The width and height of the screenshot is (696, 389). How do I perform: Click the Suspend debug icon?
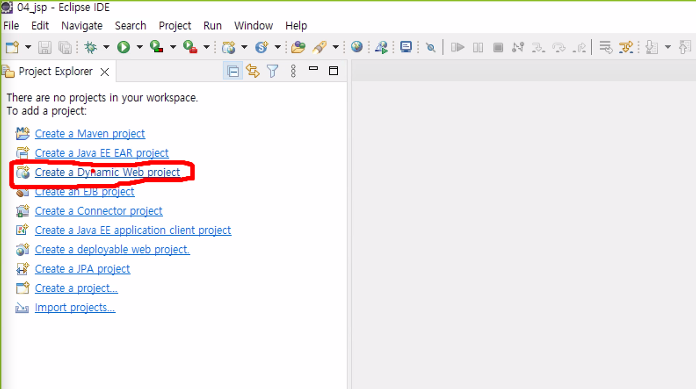point(478,47)
